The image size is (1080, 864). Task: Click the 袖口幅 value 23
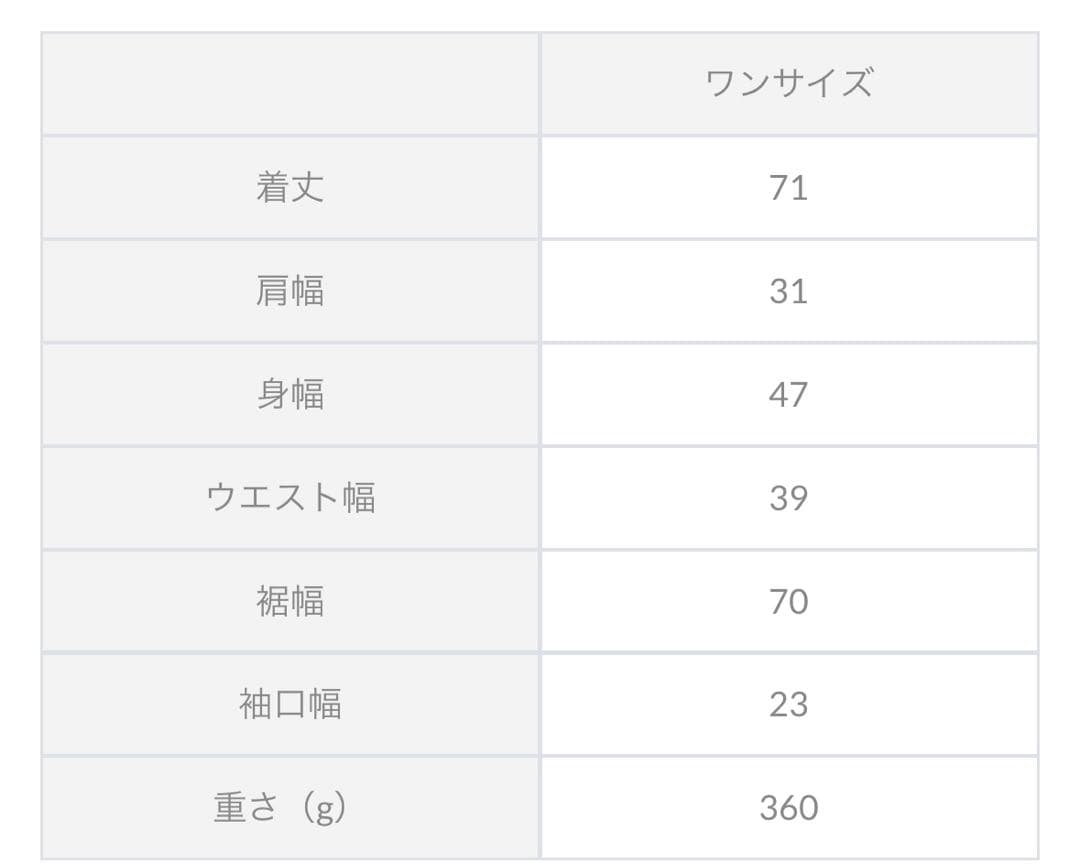click(x=788, y=704)
